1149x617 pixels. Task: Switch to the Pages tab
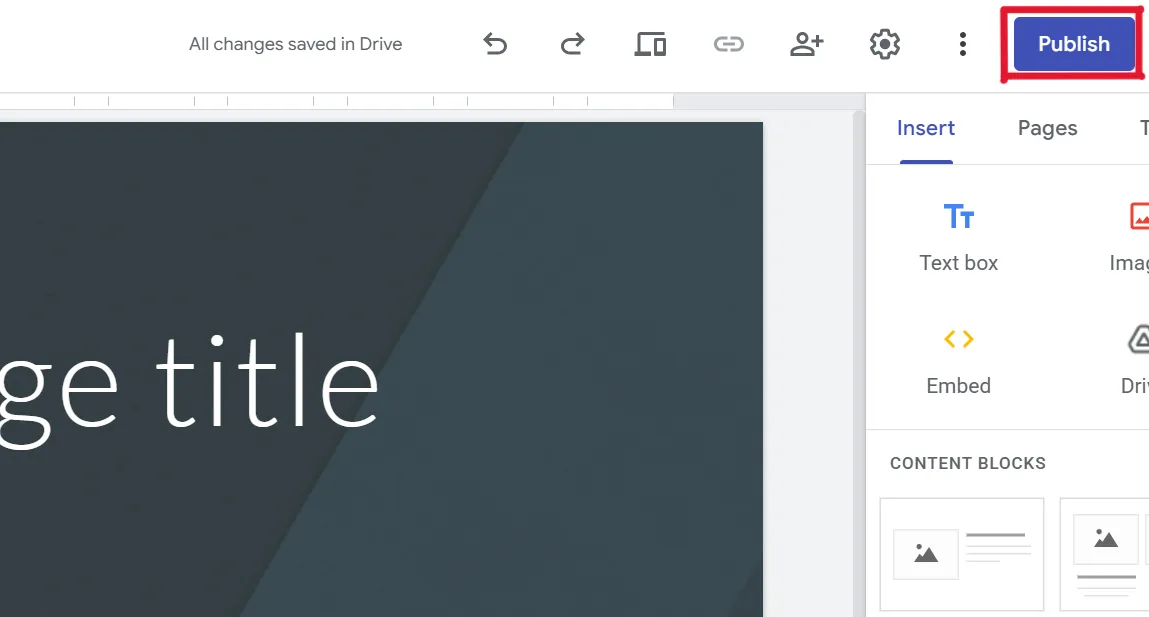tap(1047, 128)
